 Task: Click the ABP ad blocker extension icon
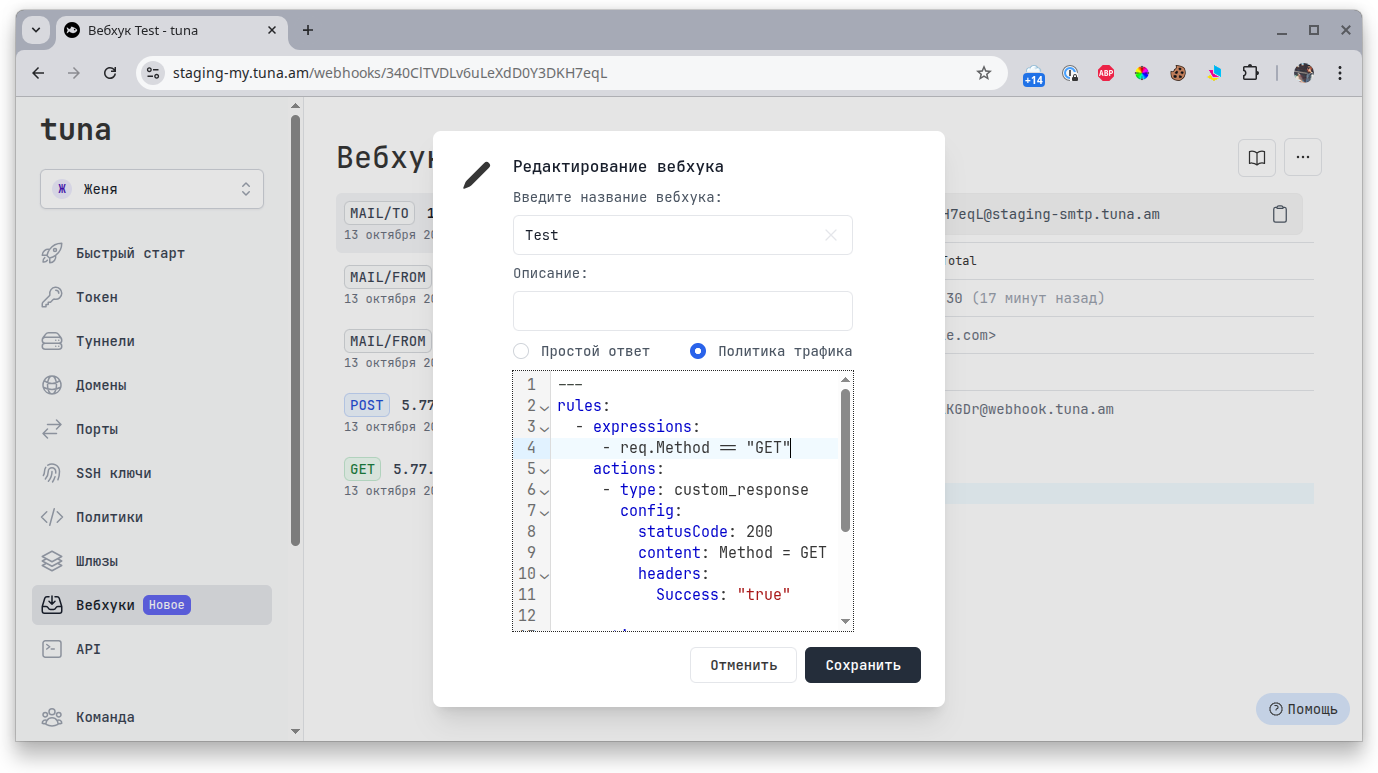pos(1105,73)
